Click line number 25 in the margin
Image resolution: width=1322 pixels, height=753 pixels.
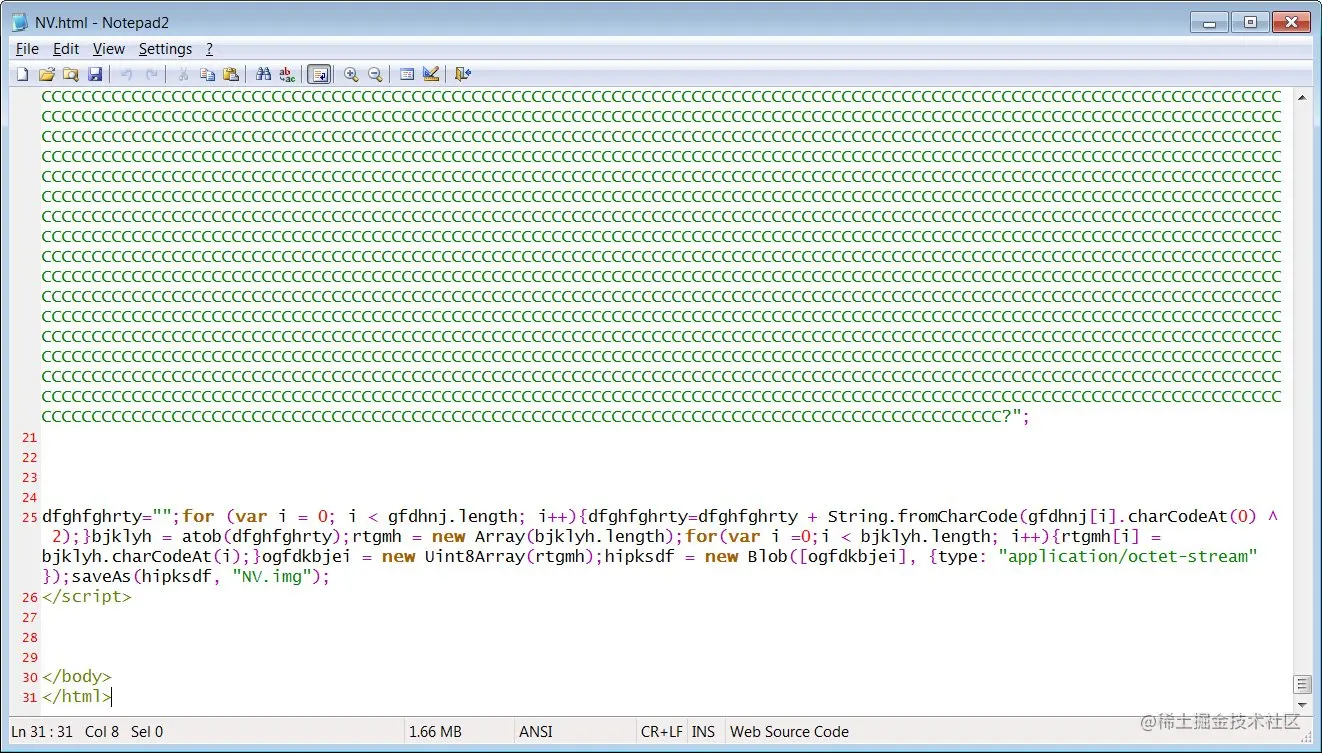click(29, 517)
